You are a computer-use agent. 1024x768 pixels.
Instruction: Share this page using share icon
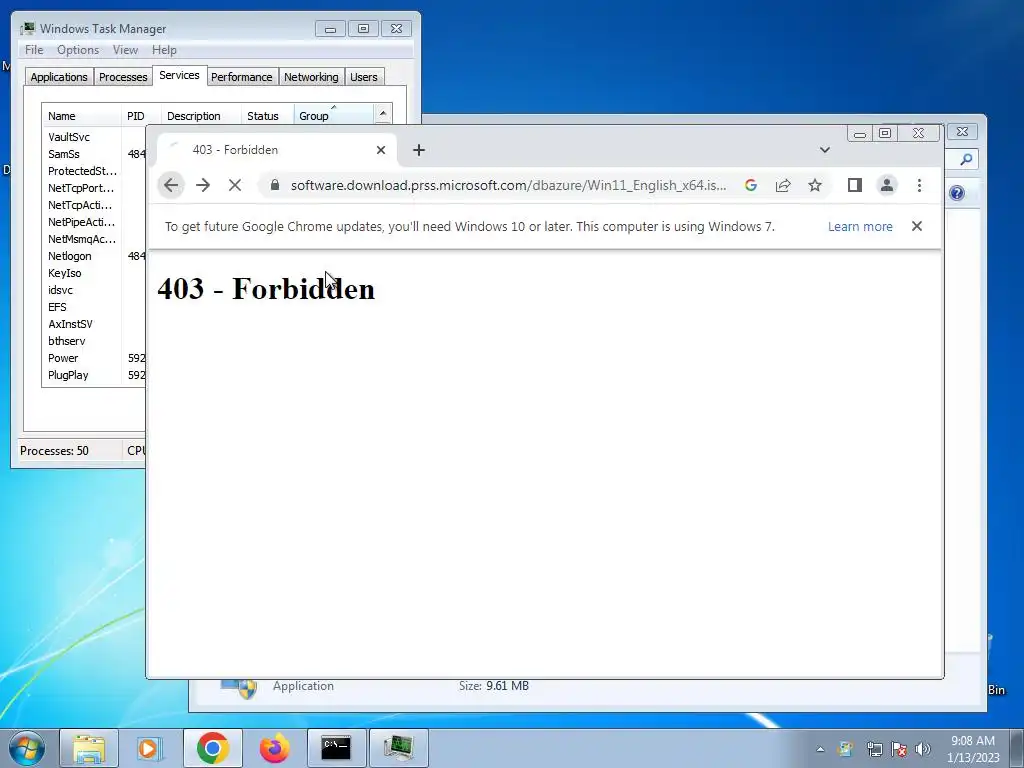tap(783, 185)
